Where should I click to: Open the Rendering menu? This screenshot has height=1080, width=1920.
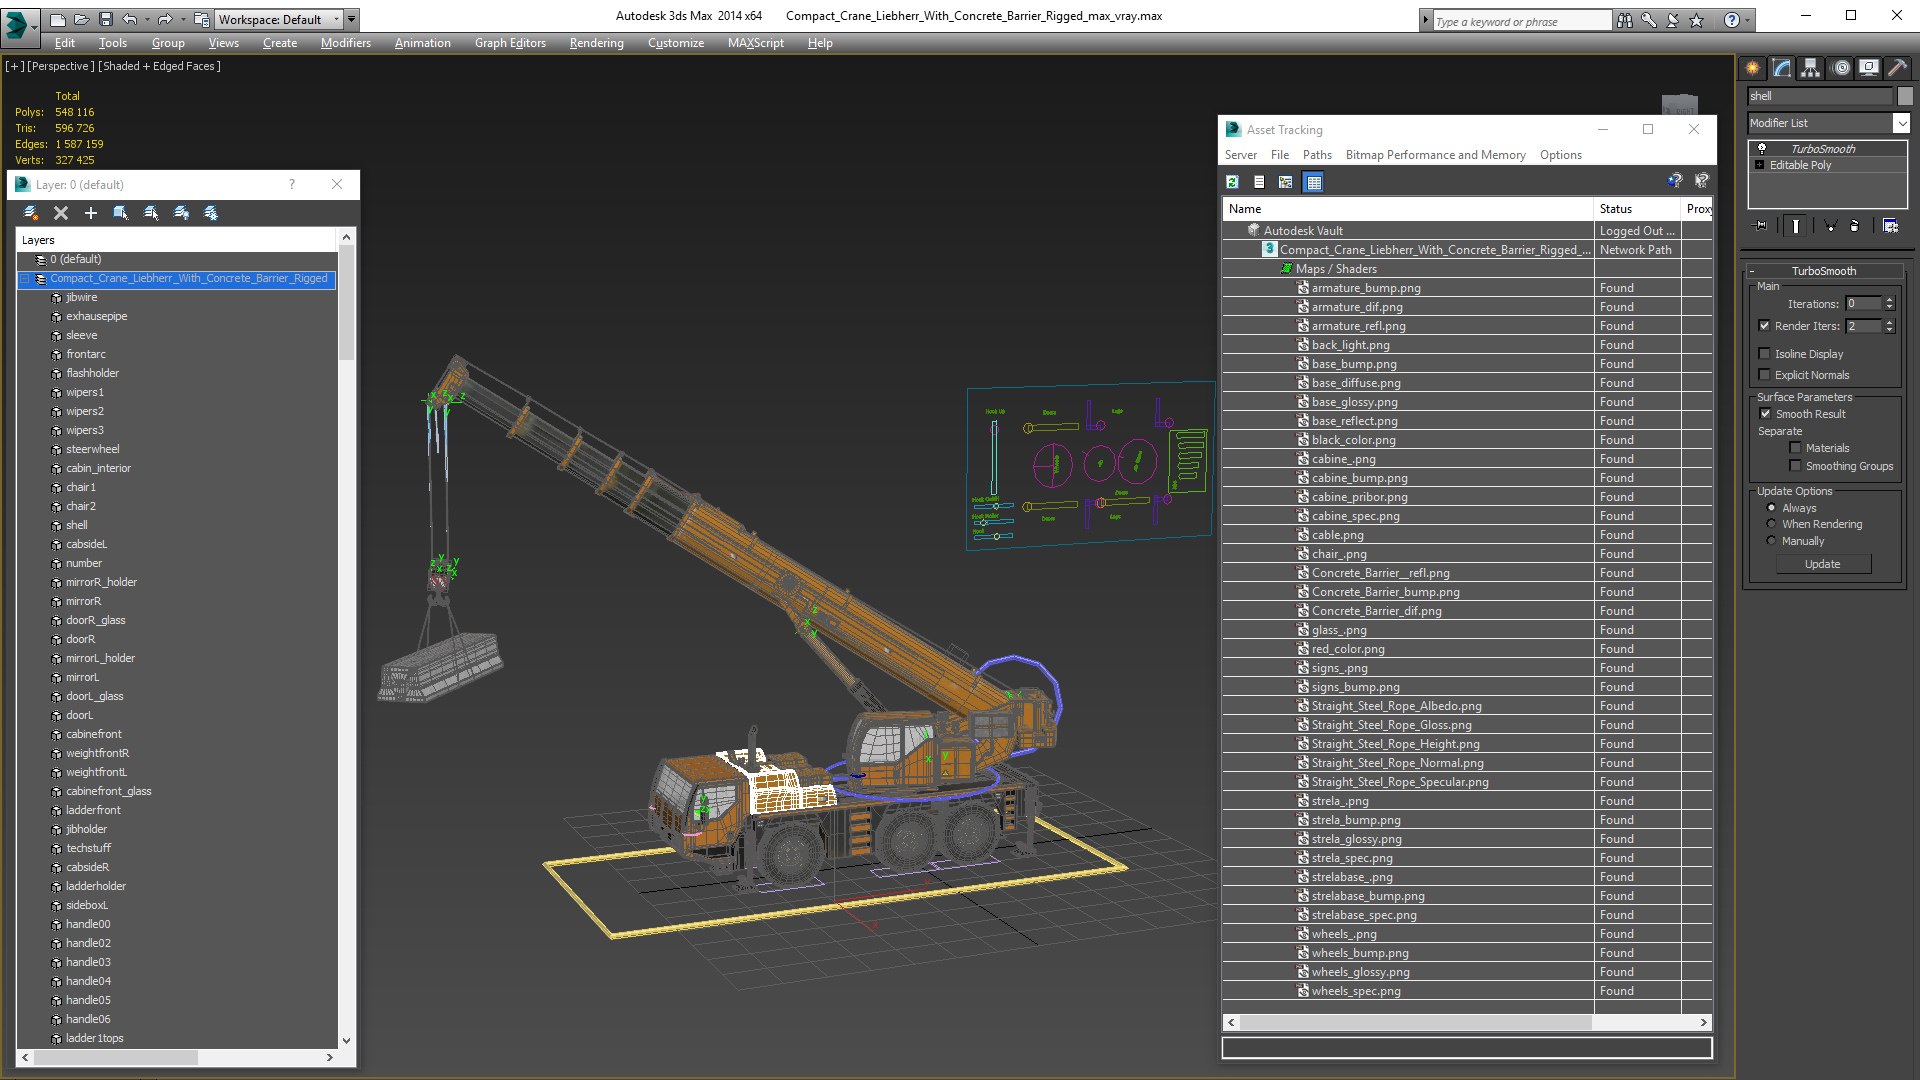pyautogui.click(x=596, y=43)
